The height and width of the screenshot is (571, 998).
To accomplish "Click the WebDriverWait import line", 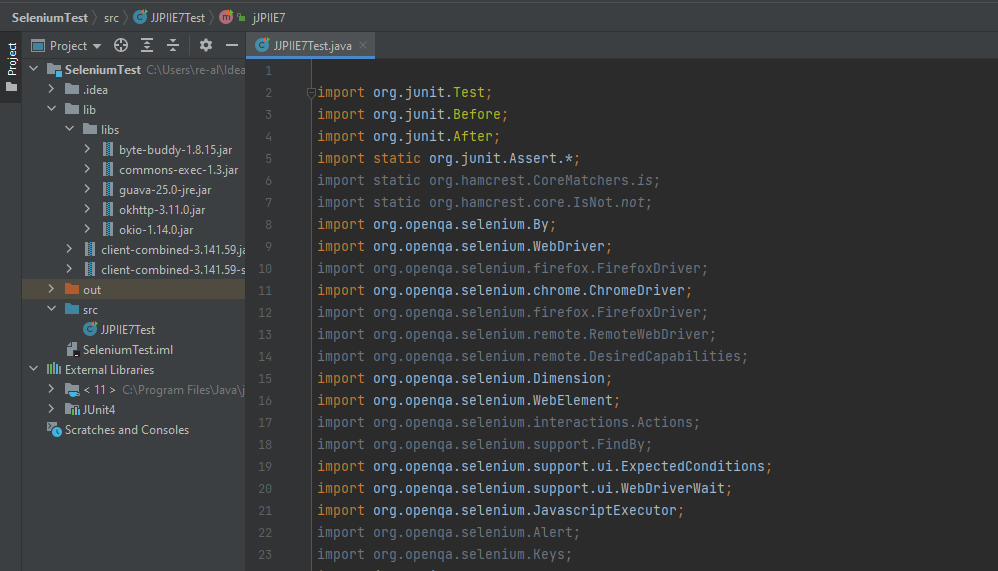I will [x=525, y=488].
